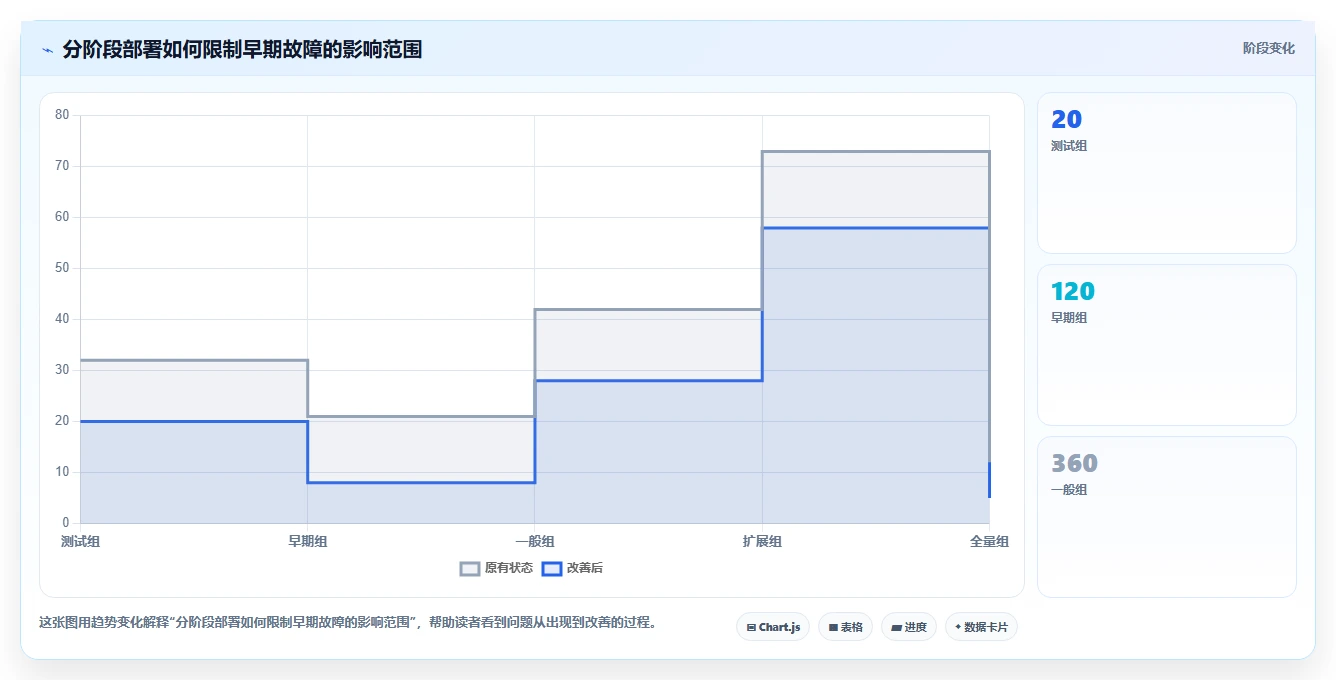This screenshot has width=1336, height=680.
Task: Click the 阶段变化 label in the header
Action: point(1269,48)
